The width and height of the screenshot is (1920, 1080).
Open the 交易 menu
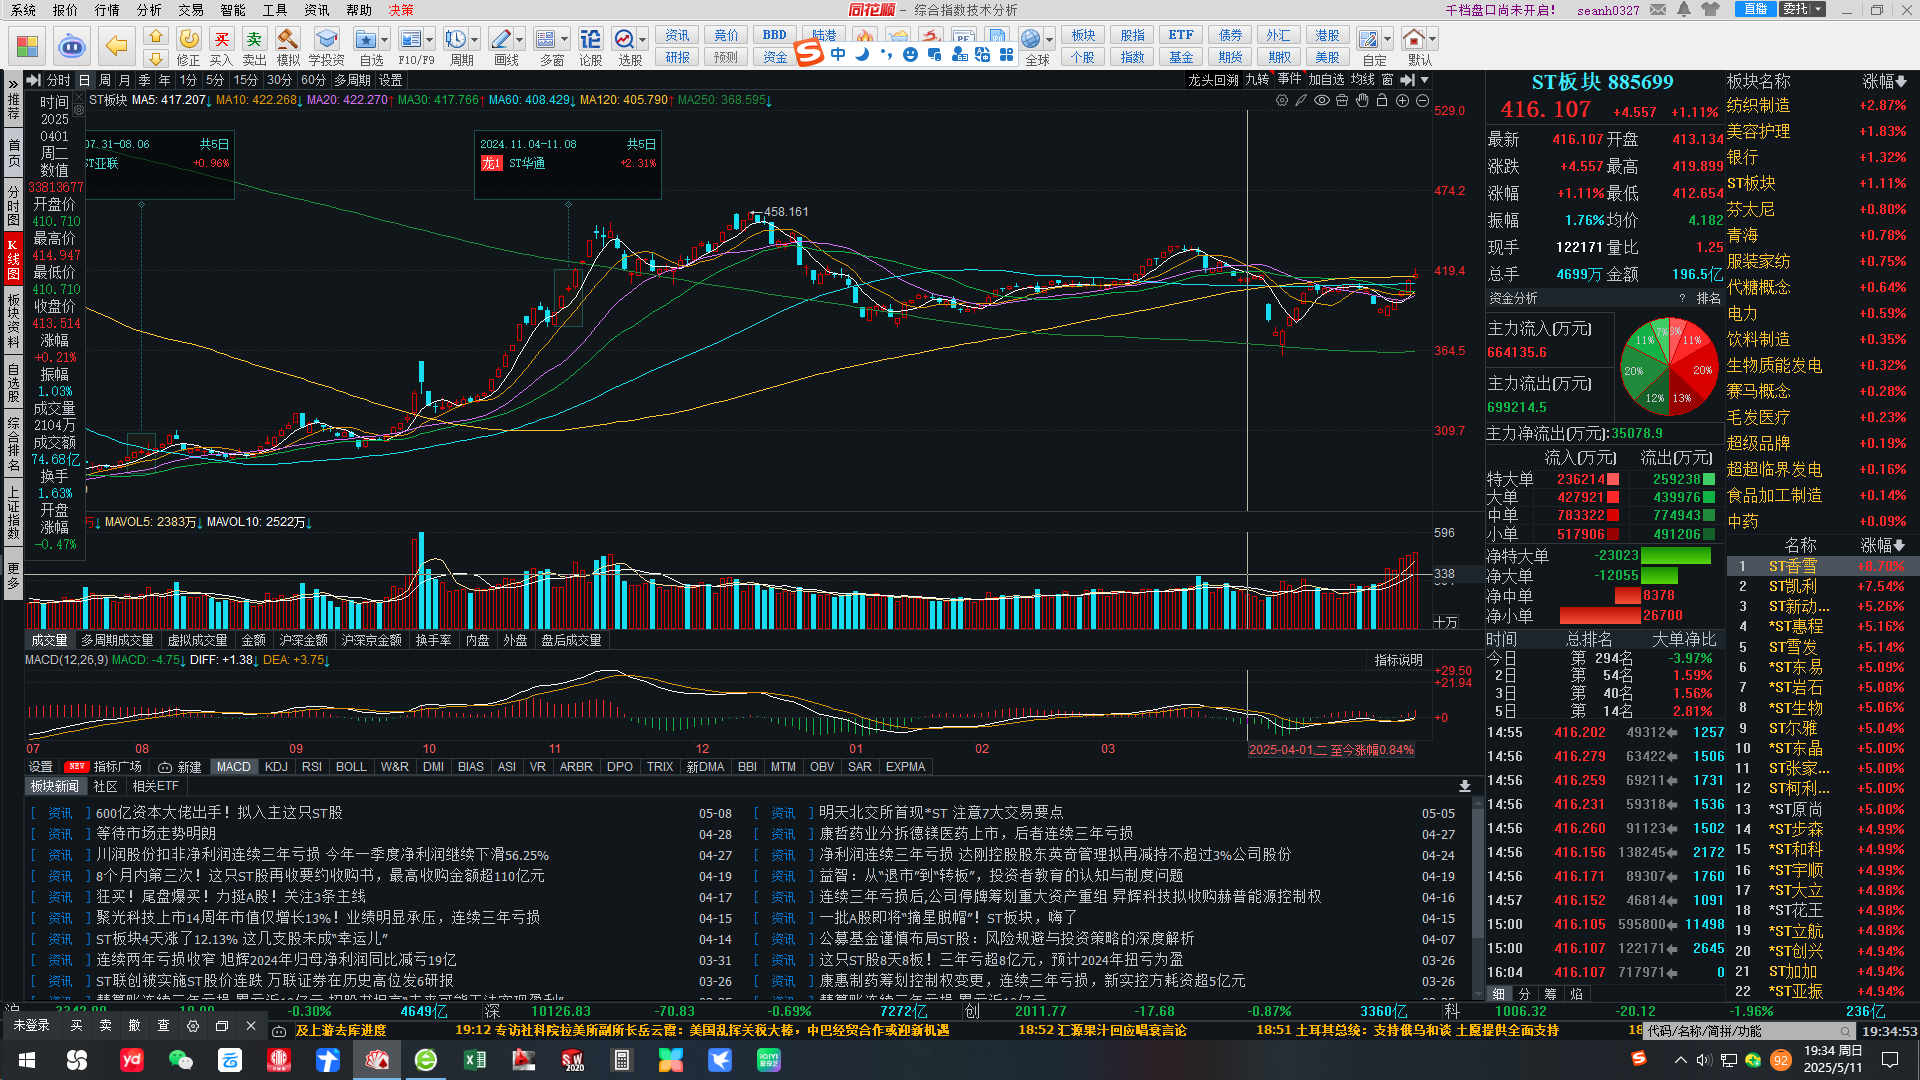pyautogui.click(x=191, y=10)
